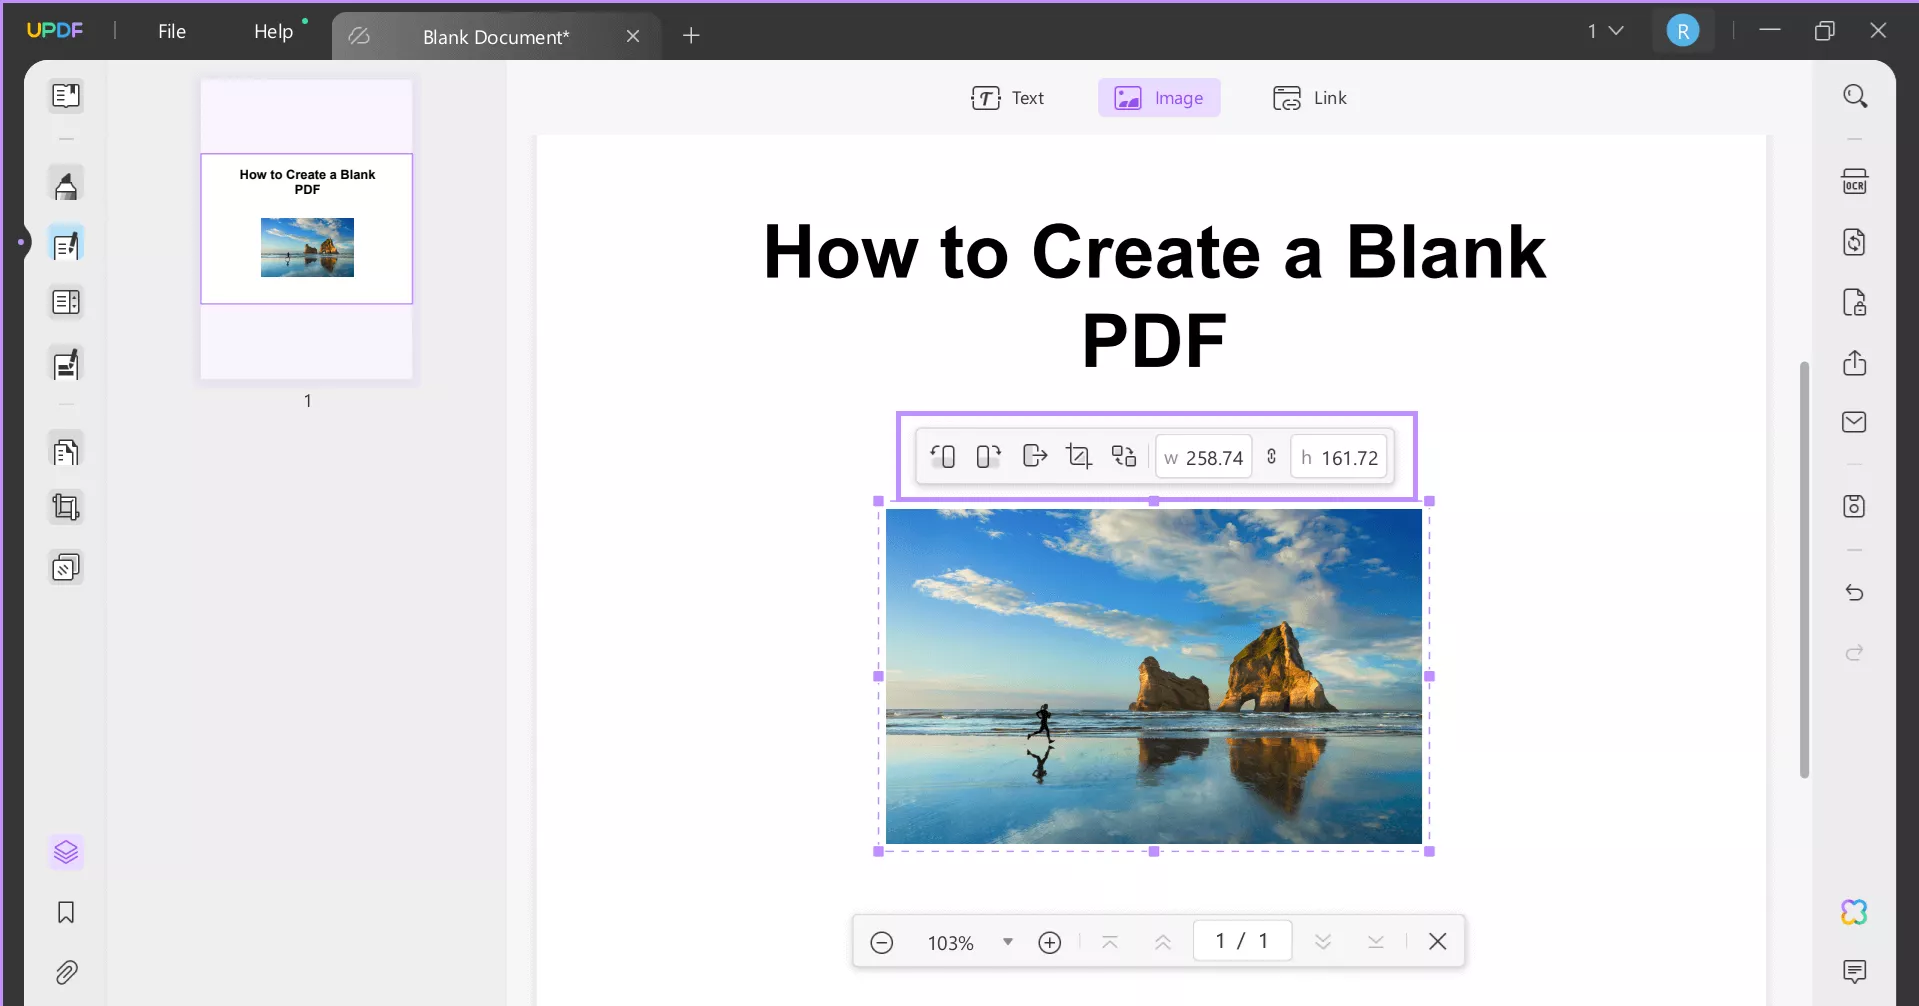This screenshot has height=1006, width=1919.
Task: Extract the selected image
Action: coord(1034,457)
